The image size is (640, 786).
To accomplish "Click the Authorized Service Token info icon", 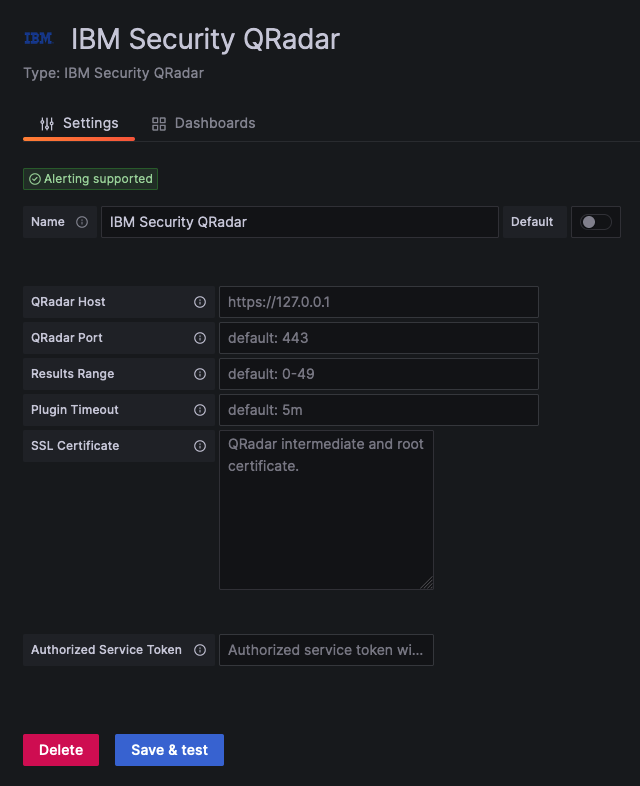I will 200,650.
